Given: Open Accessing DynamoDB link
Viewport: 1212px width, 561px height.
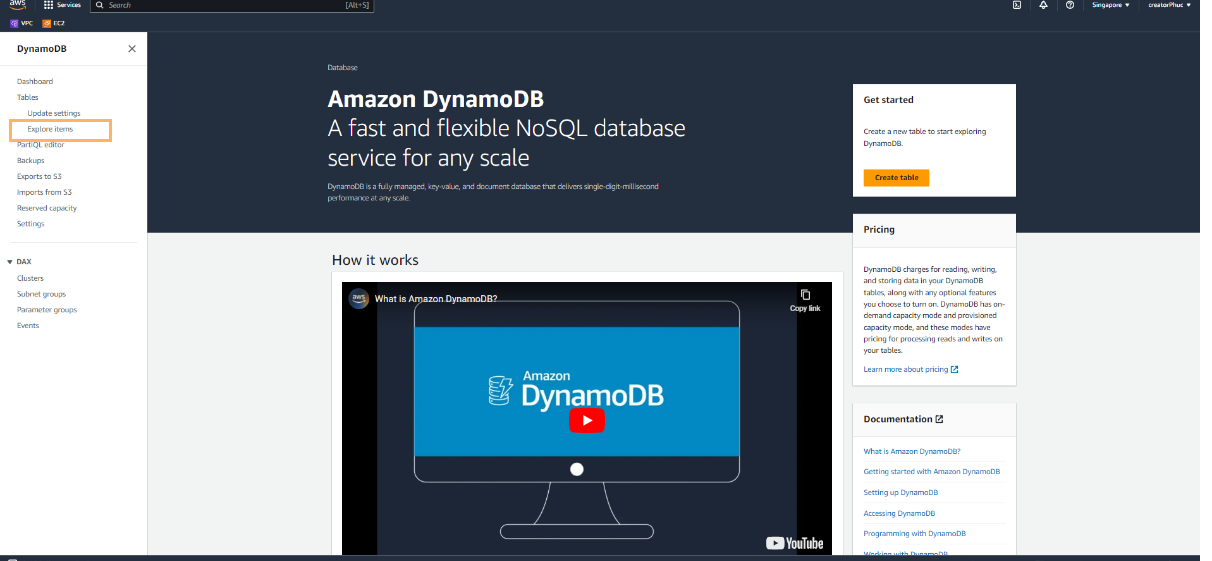Looking at the screenshot, I should tap(900, 513).
